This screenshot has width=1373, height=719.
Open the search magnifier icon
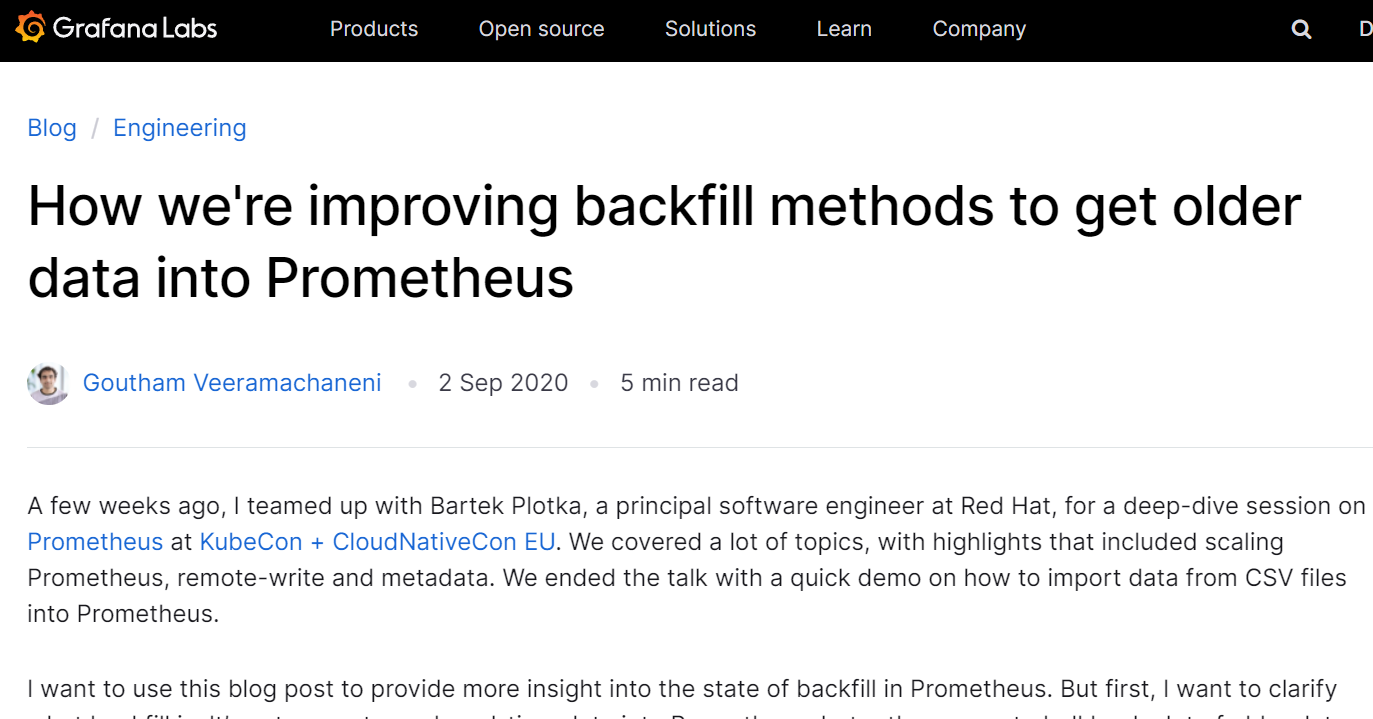(1301, 29)
